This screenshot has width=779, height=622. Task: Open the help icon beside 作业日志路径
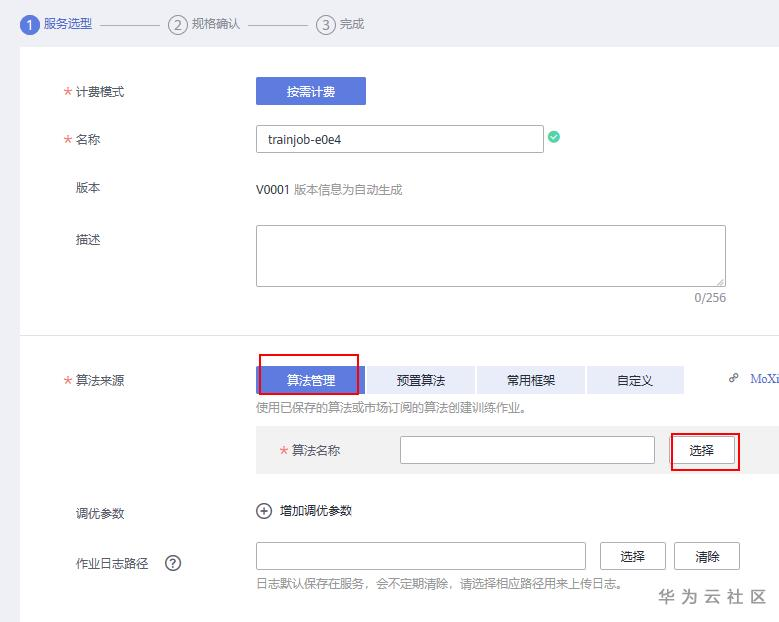(x=173, y=563)
